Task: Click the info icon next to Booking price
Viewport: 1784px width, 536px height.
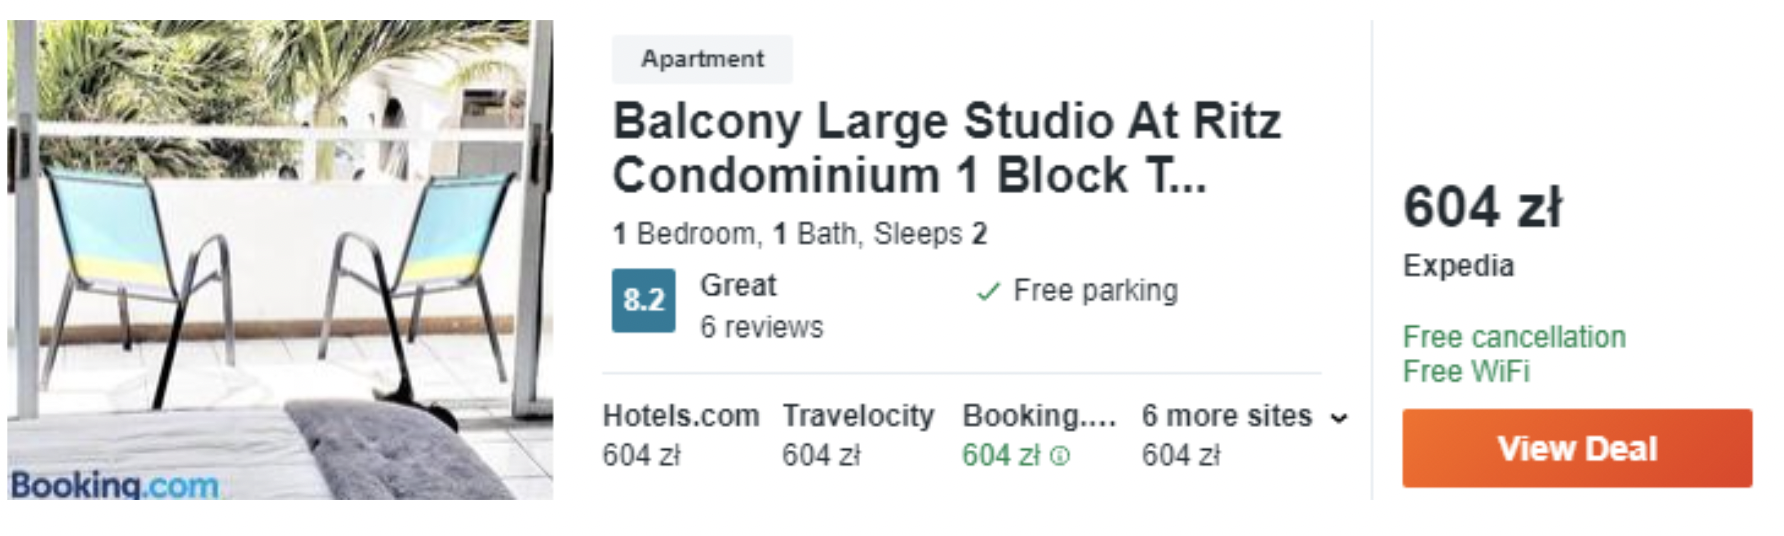Action: [x=1060, y=456]
